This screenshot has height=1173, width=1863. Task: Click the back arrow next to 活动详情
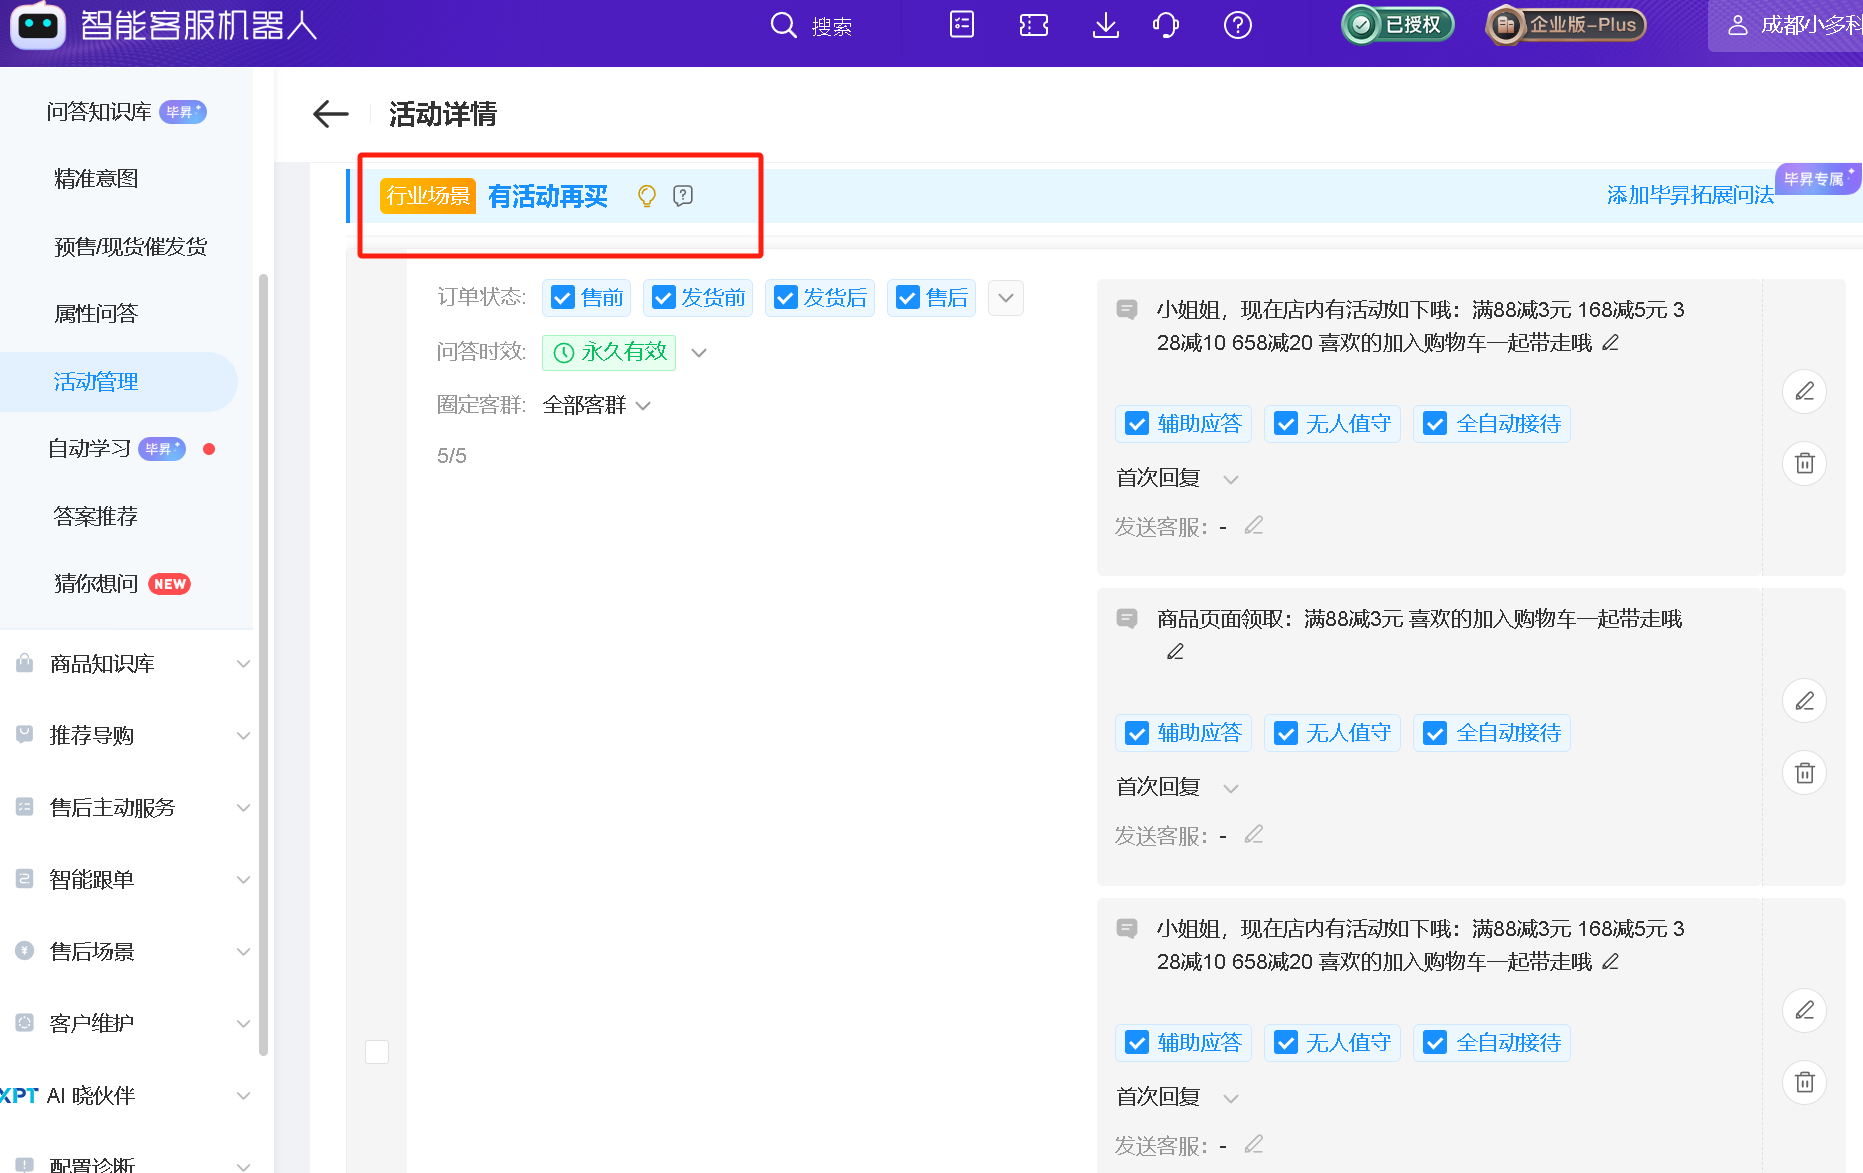(331, 114)
